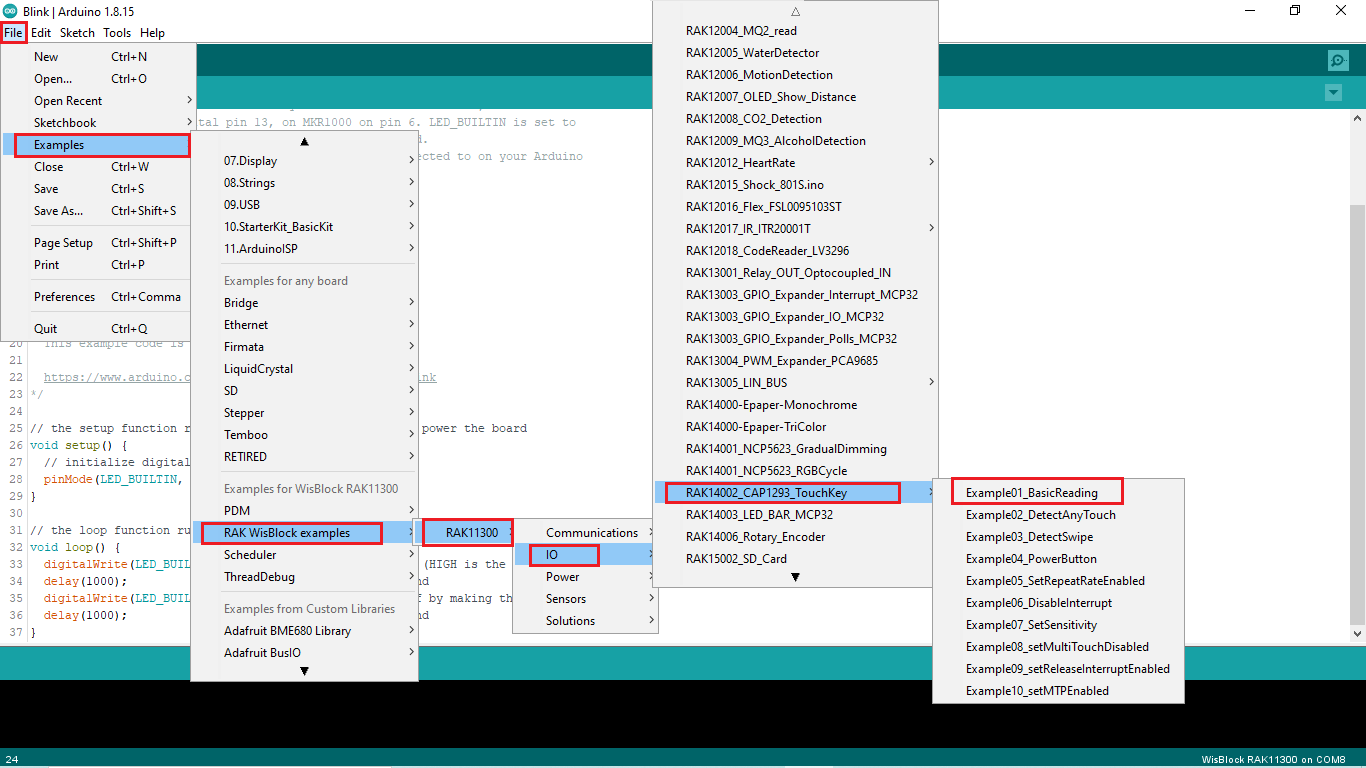The image size is (1366, 768).
Task: Open Example03_DetectSwipe sketch
Action: point(1058,537)
